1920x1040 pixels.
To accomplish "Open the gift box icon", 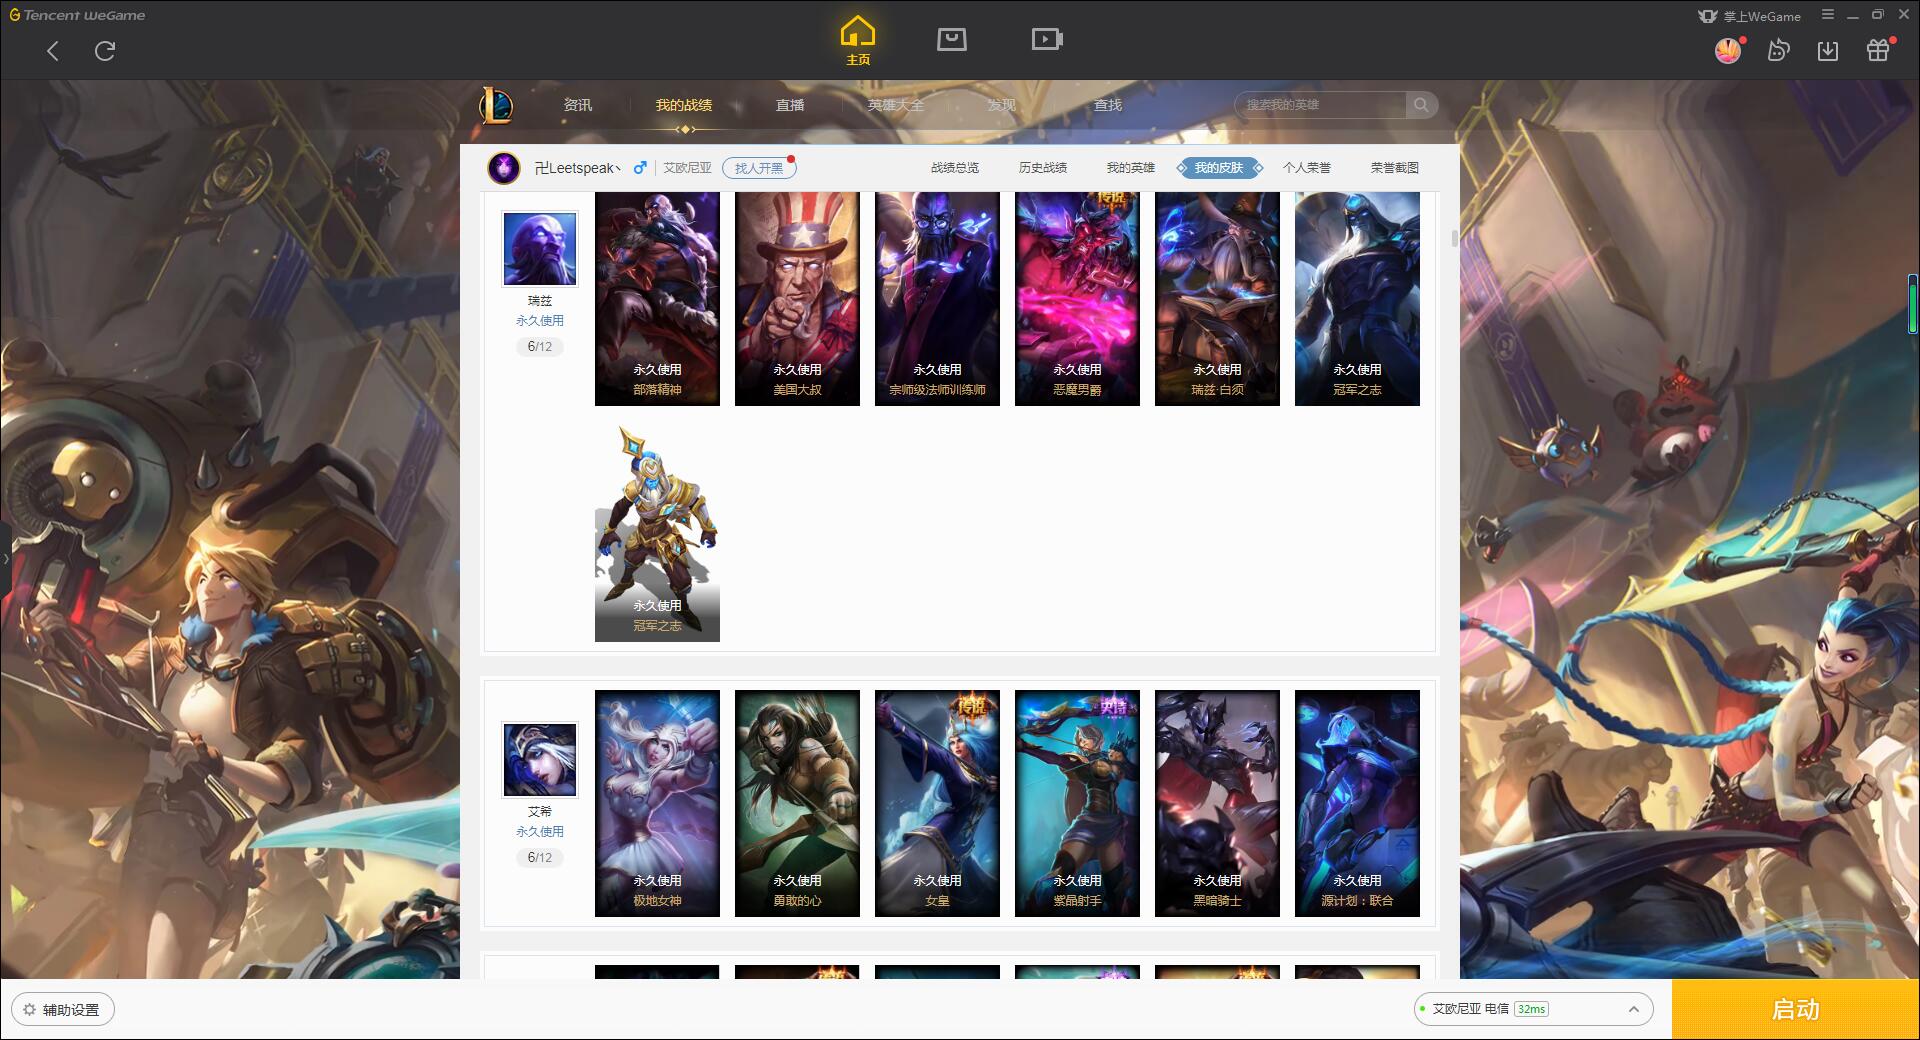I will pos(1878,50).
